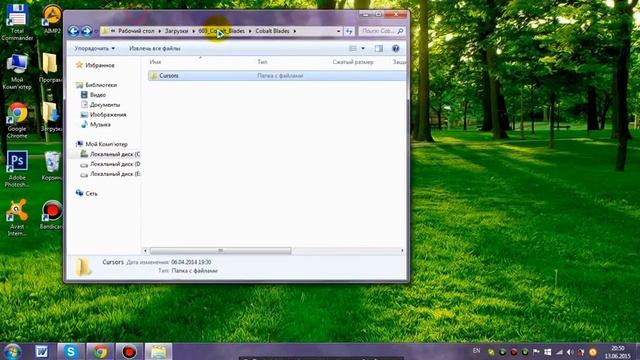Go to 003_Cobalt_Blades breadcrumb
The image size is (640, 360).
click(x=222, y=31)
